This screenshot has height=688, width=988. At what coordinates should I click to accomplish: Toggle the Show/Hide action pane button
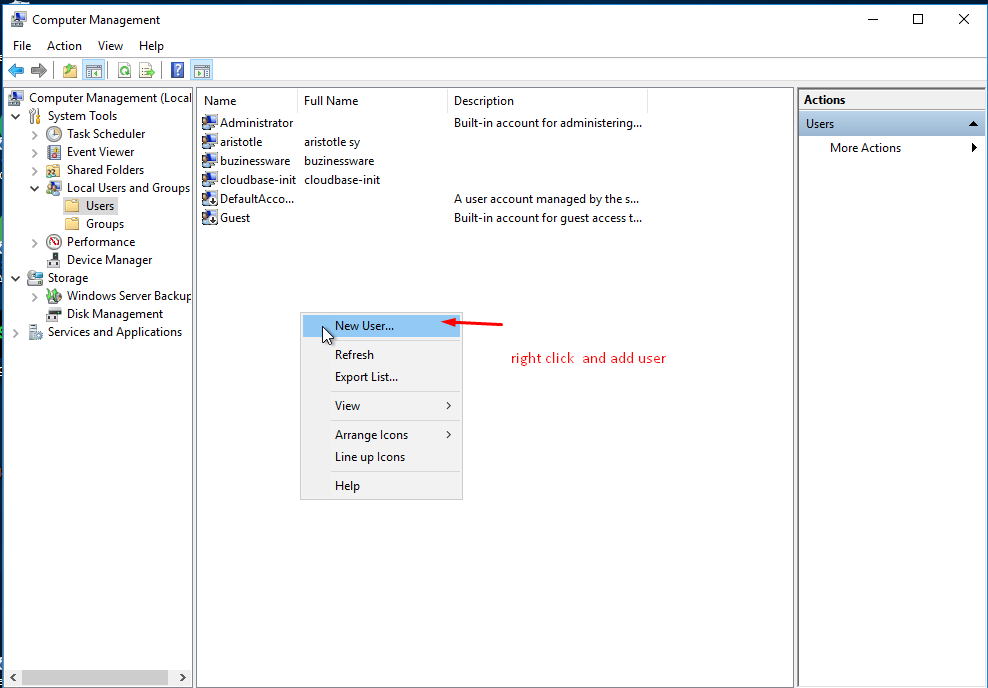tap(201, 70)
